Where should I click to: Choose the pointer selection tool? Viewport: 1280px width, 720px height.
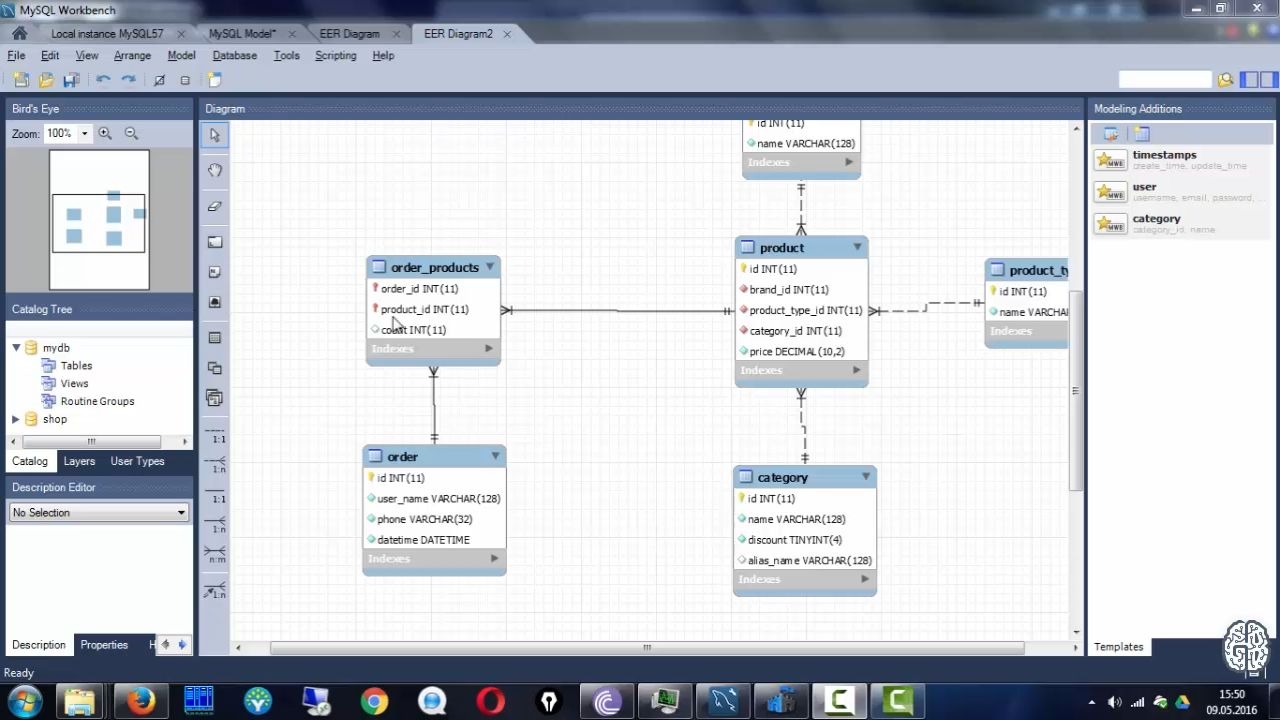click(215, 135)
